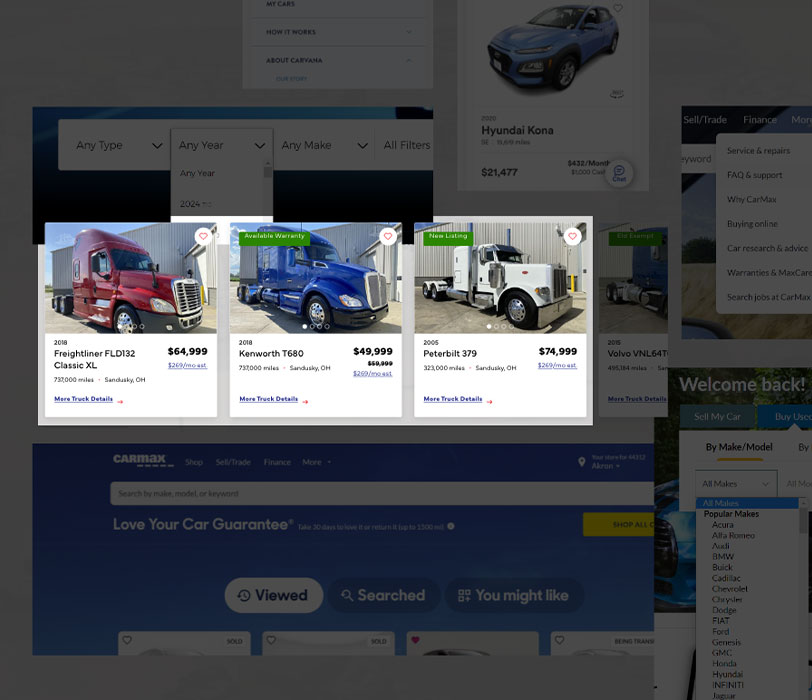Image resolution: width=812 pixels, height=700 pixels.
Task: Favorite second car card beside SOLD badge
Action: (x=271, y=640)
